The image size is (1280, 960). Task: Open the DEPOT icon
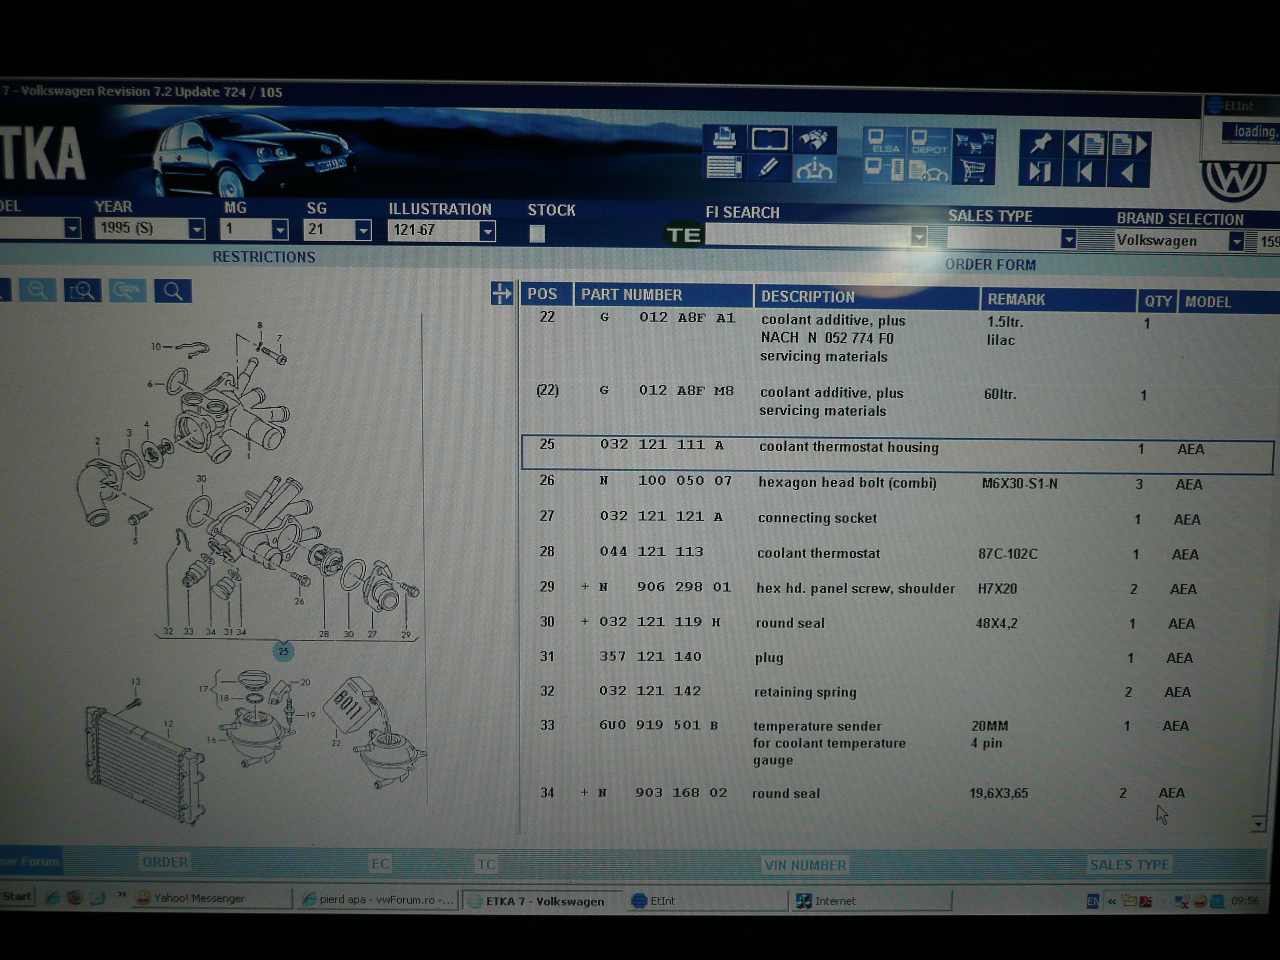929,142
